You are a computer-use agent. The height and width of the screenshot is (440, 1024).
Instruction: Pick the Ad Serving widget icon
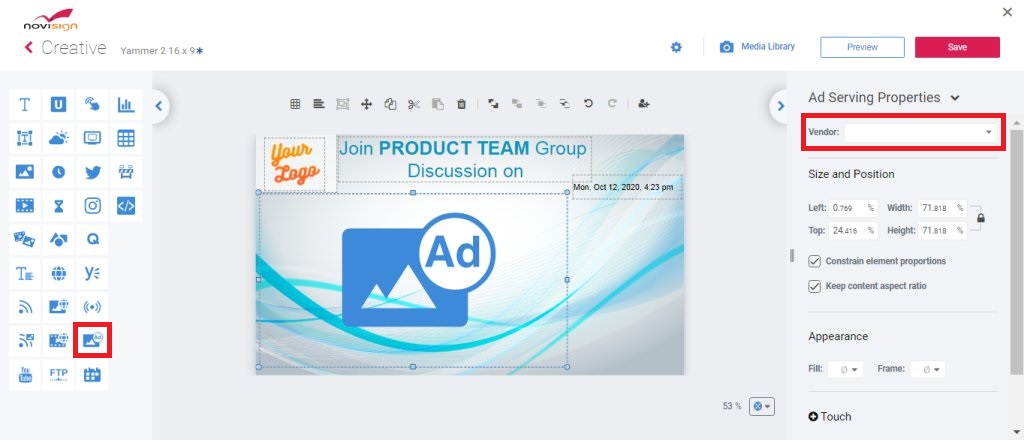[x=93, y=340]
